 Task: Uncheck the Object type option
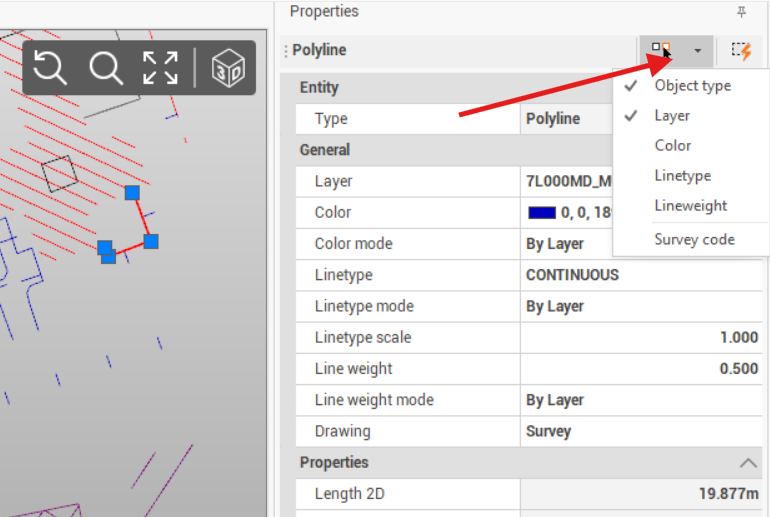coord(692,86)
